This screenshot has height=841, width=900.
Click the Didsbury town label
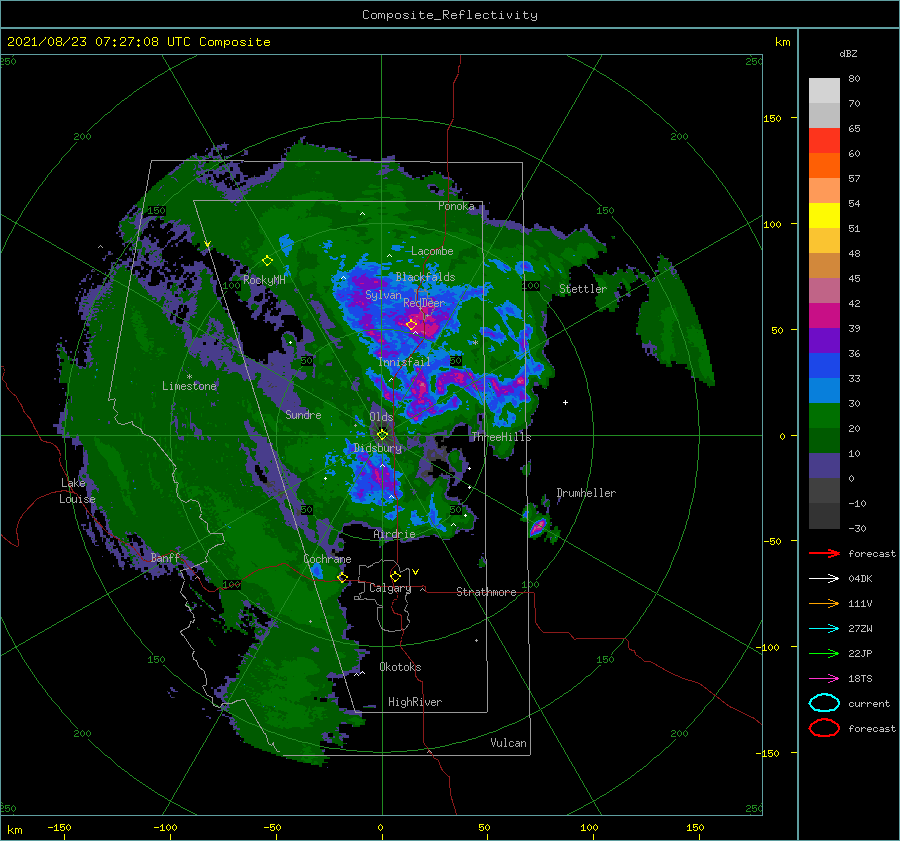pyautogui.click(x=377, y=448)
